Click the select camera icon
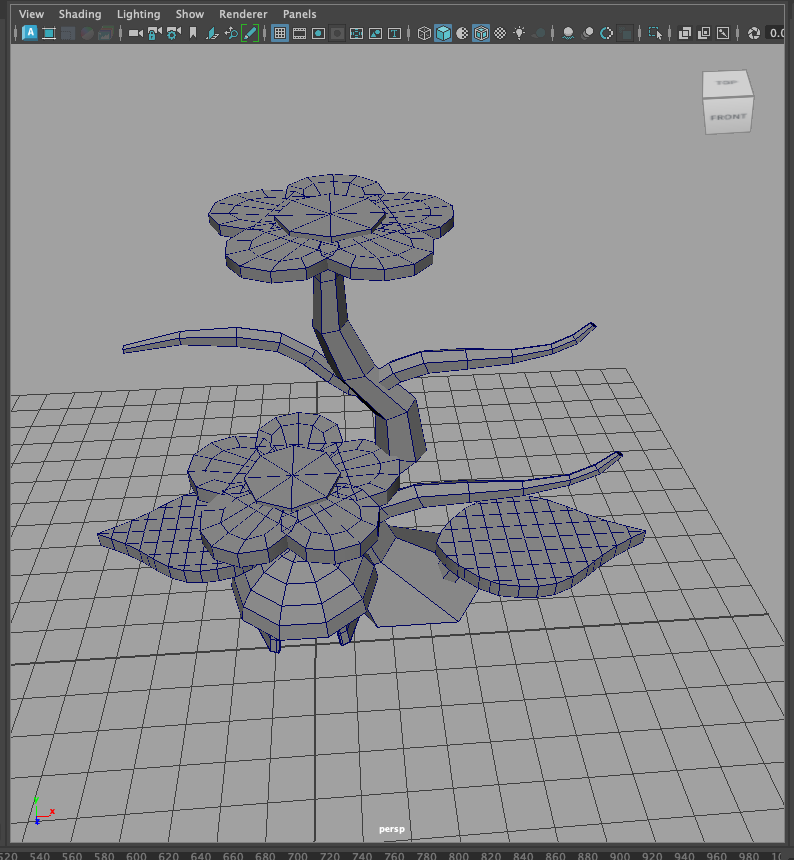The image size is (794, 860). pyautogui.click(x=135, y=33)
